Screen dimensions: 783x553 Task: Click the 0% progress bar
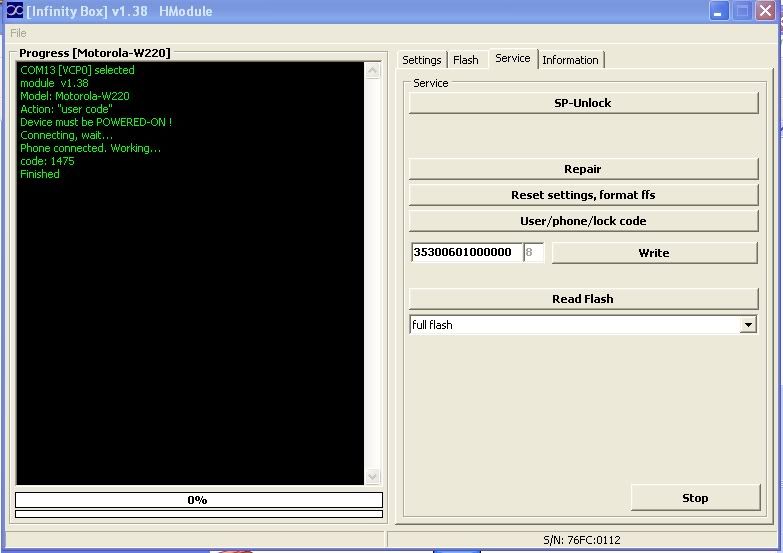[x=199, y=500]
